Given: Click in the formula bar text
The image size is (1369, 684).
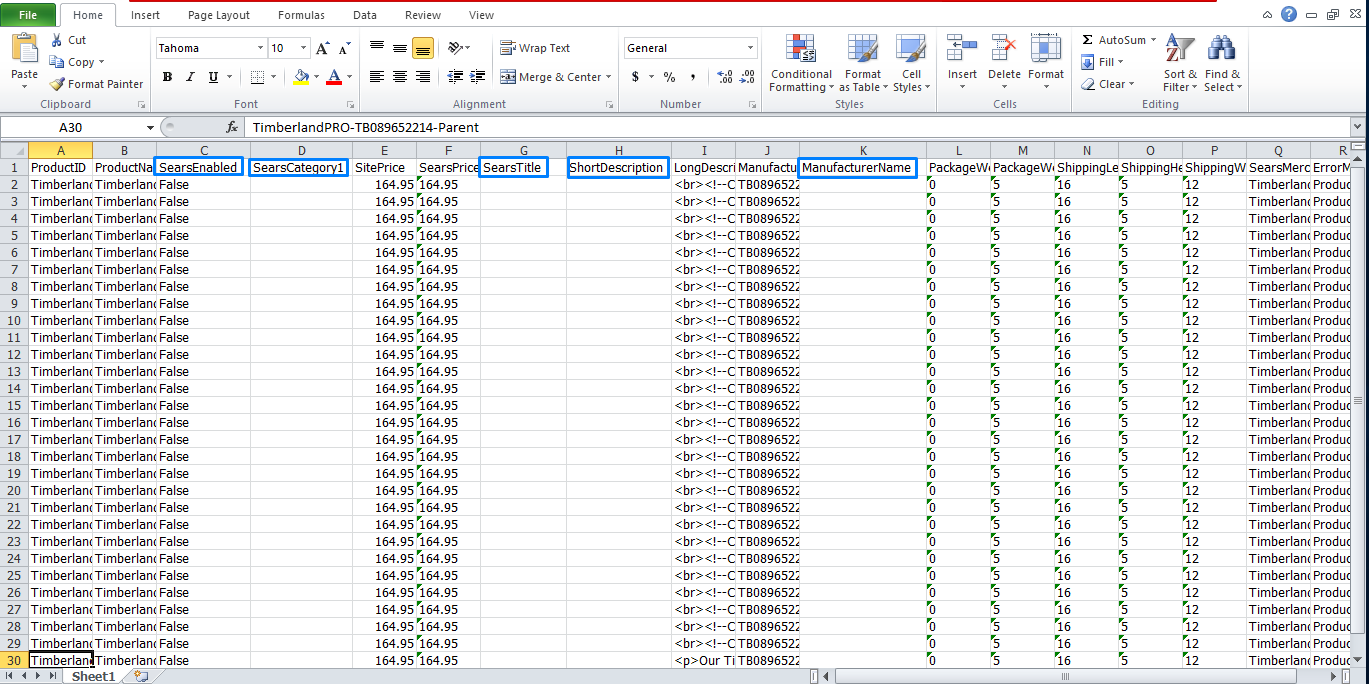Looking at the screenshot, I should (x=366, y=127).
